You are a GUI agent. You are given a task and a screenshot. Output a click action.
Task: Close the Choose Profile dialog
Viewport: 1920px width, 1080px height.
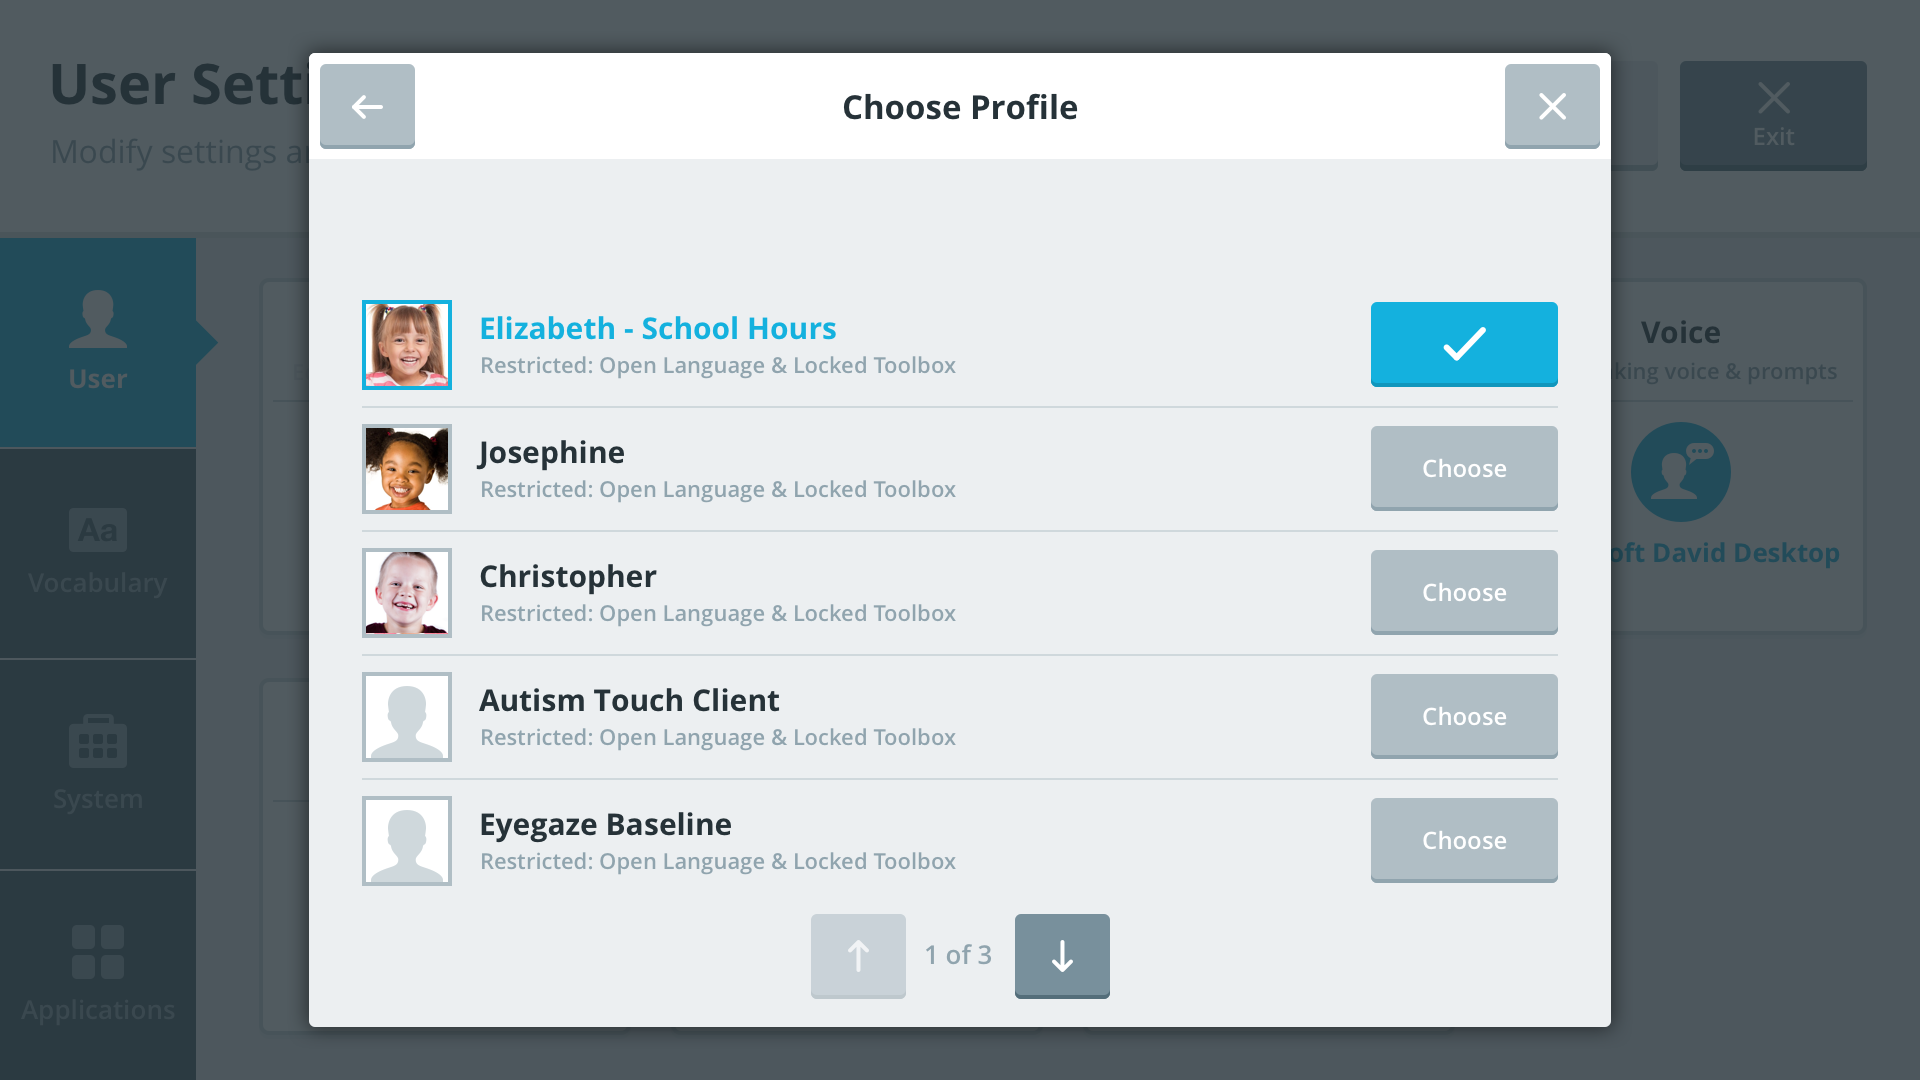point(1551,106)
